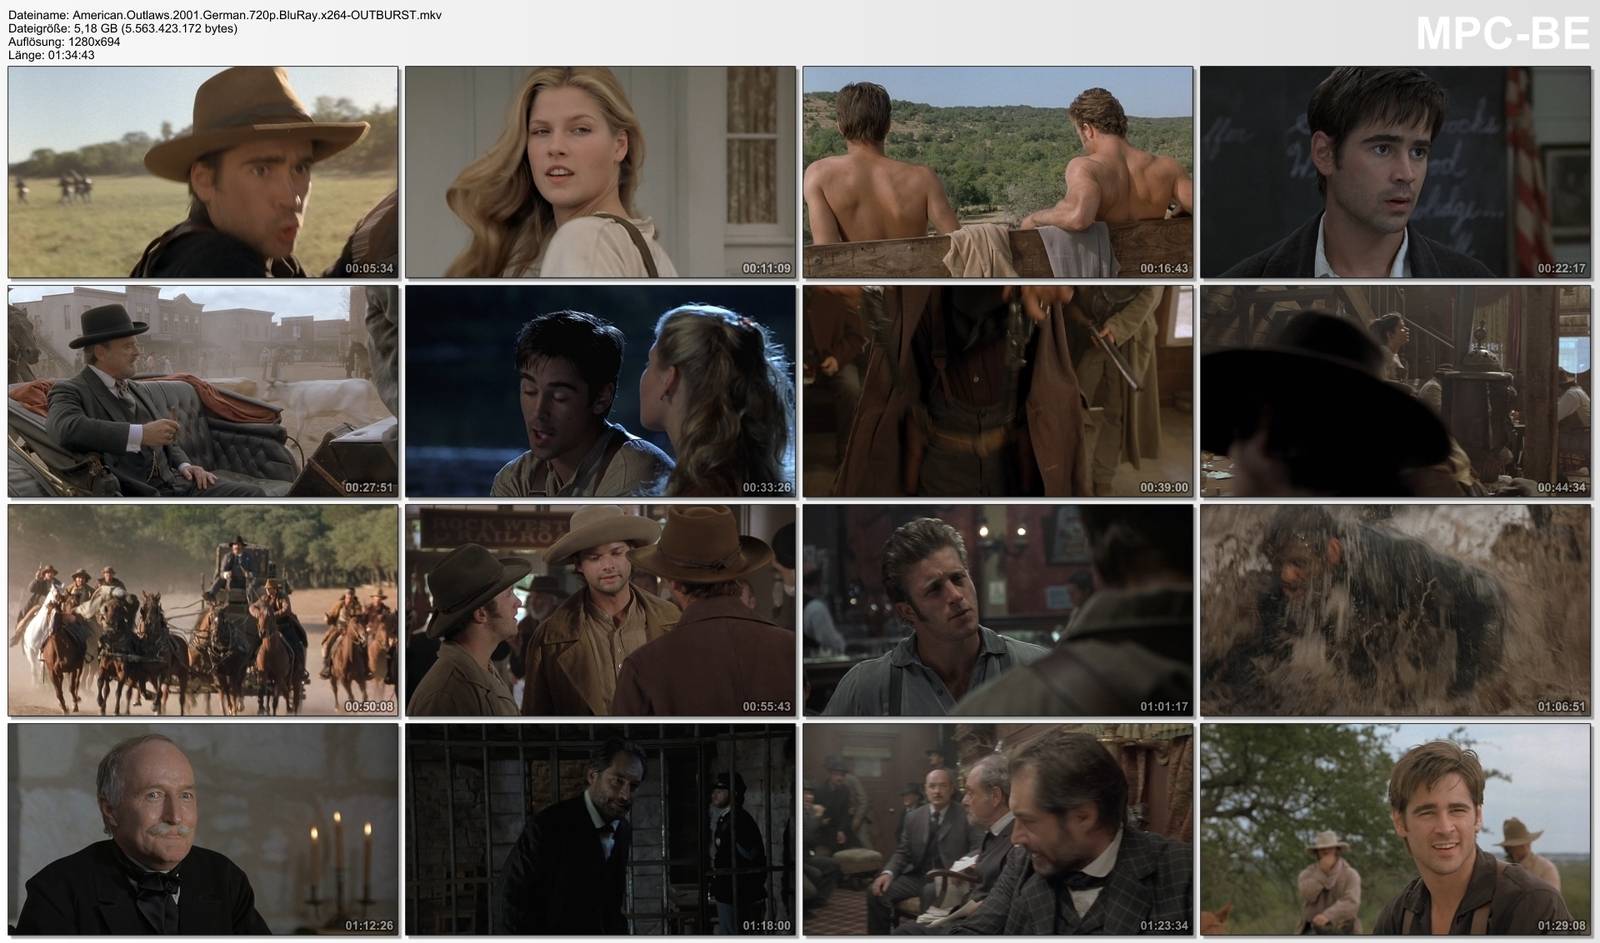1600x943 pixels.
Task: Open the frame of man before a chalkboard
Action: pos(1395,172)
